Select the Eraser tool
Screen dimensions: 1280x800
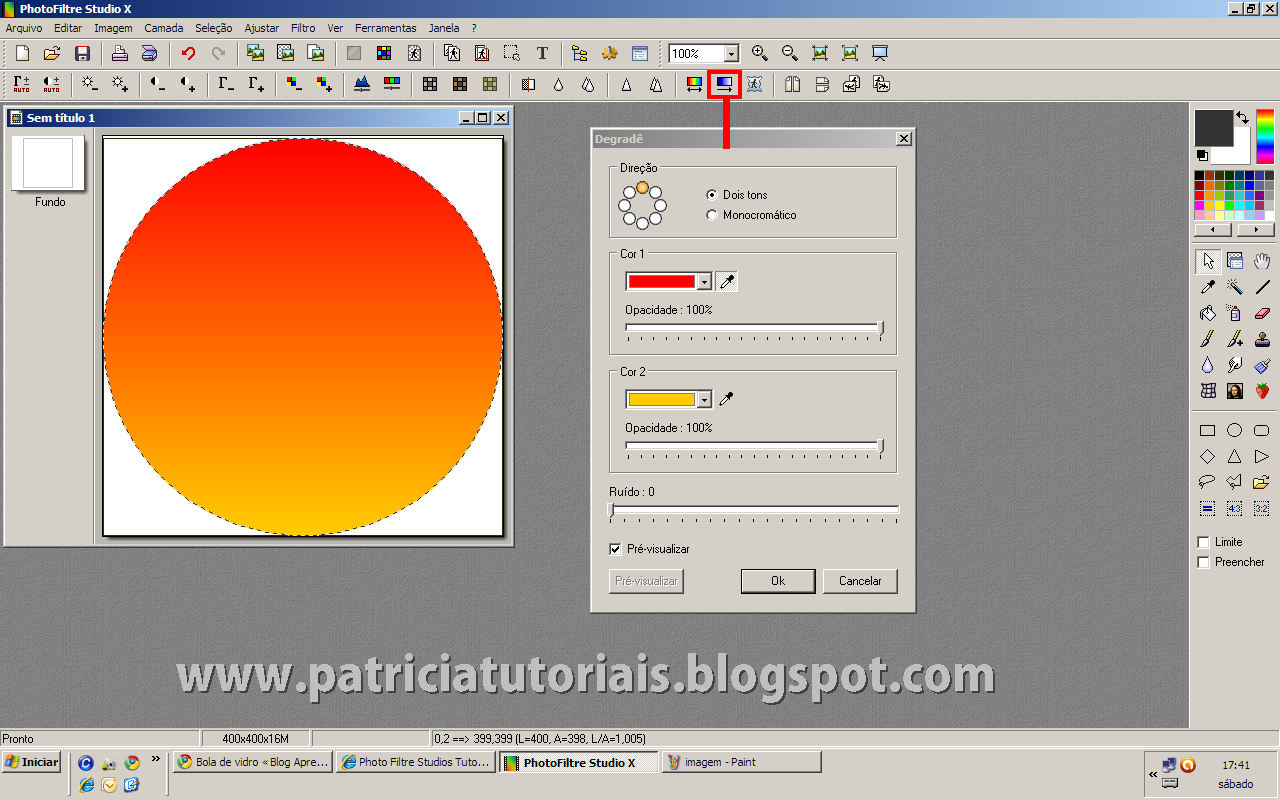(x=1262, y=313)
